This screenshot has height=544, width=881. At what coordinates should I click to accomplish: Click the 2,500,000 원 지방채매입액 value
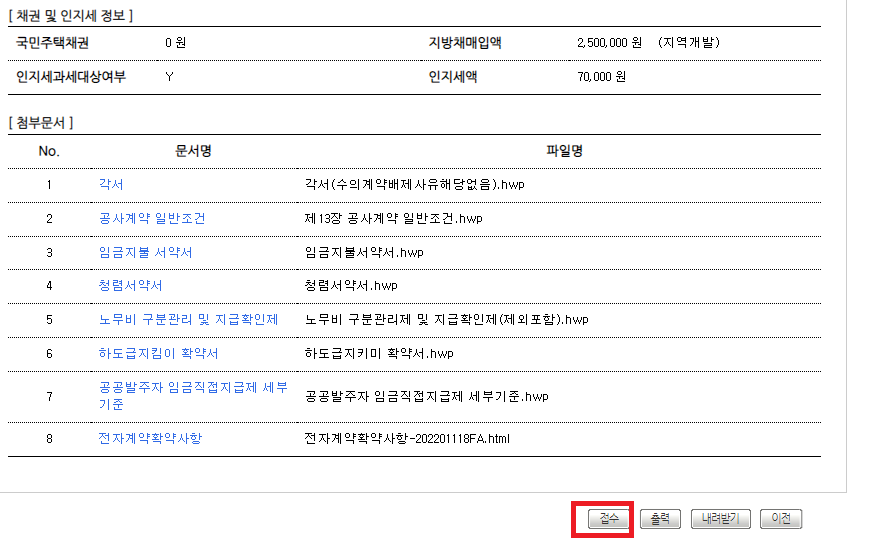tap(609, 43)
